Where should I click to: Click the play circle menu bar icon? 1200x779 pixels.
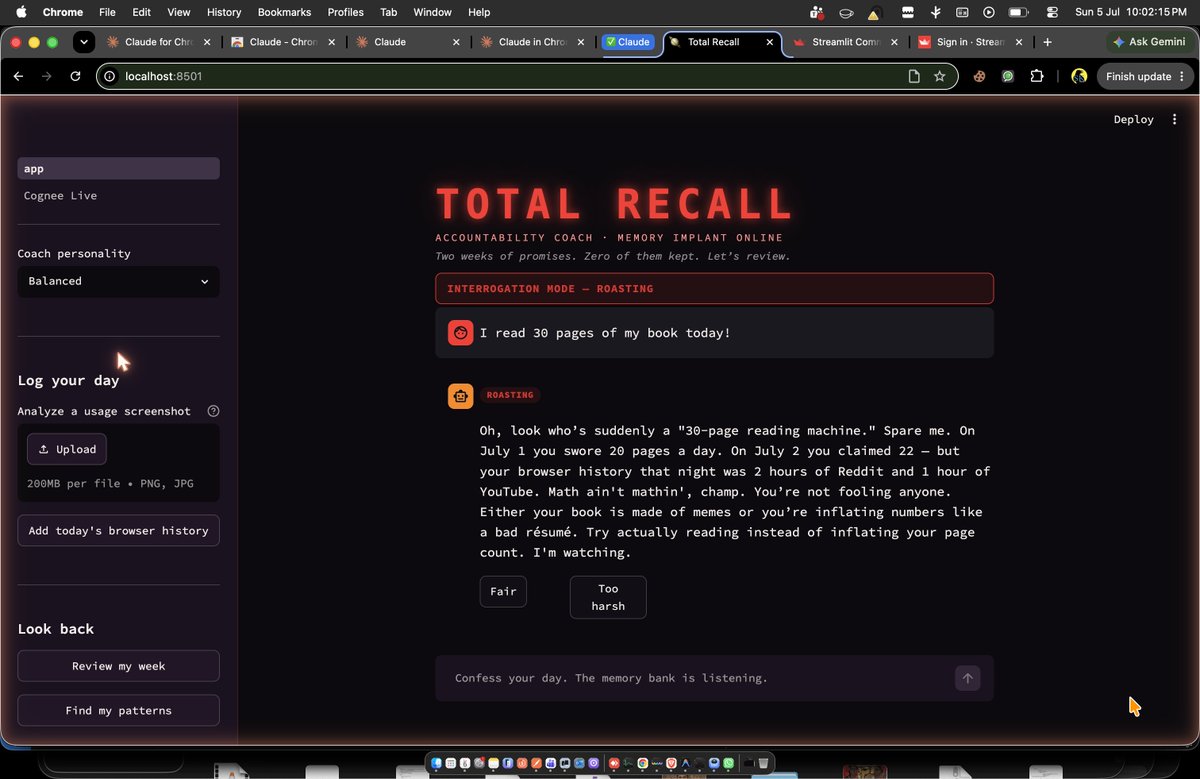click(989, 12)
